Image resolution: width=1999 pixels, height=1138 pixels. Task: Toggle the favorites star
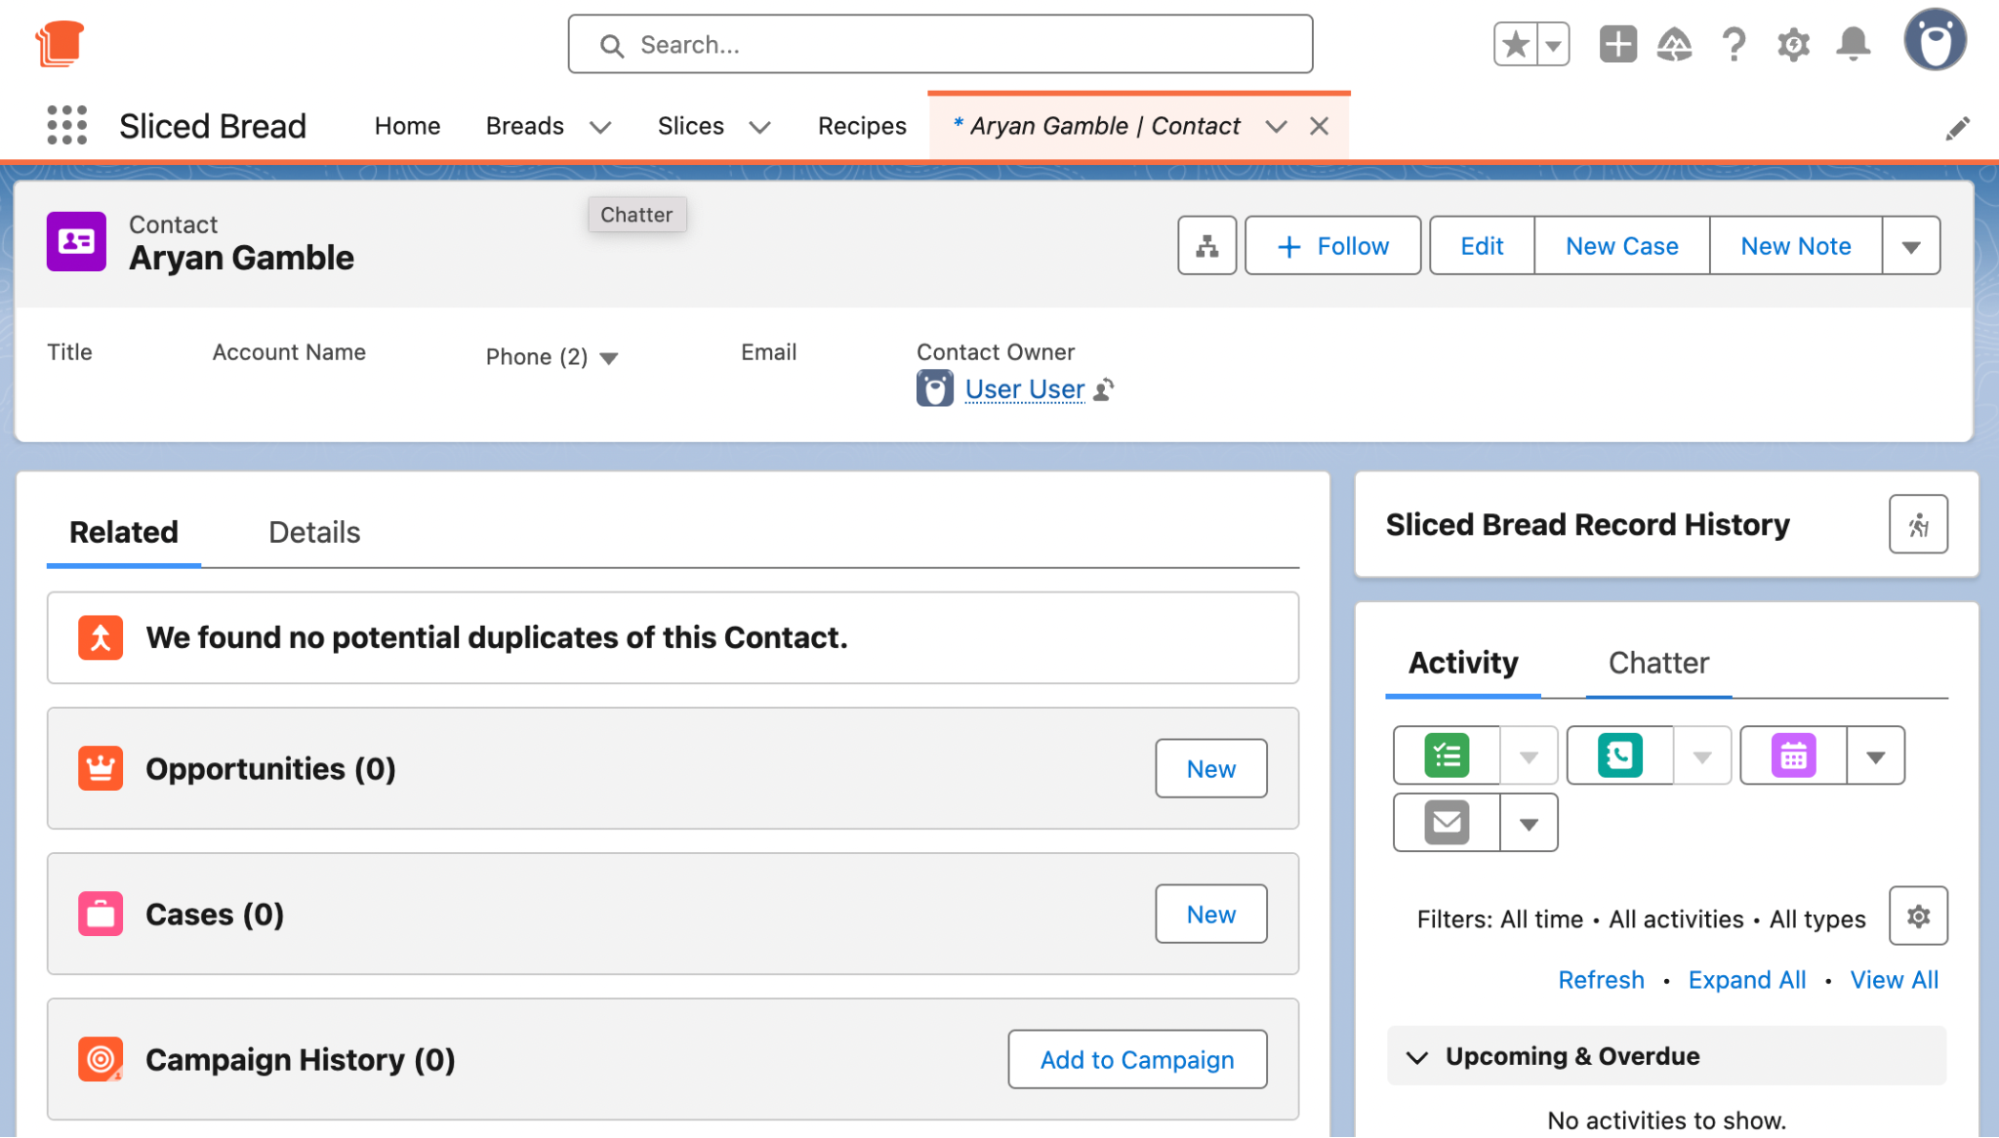(x=1516, y=44)
